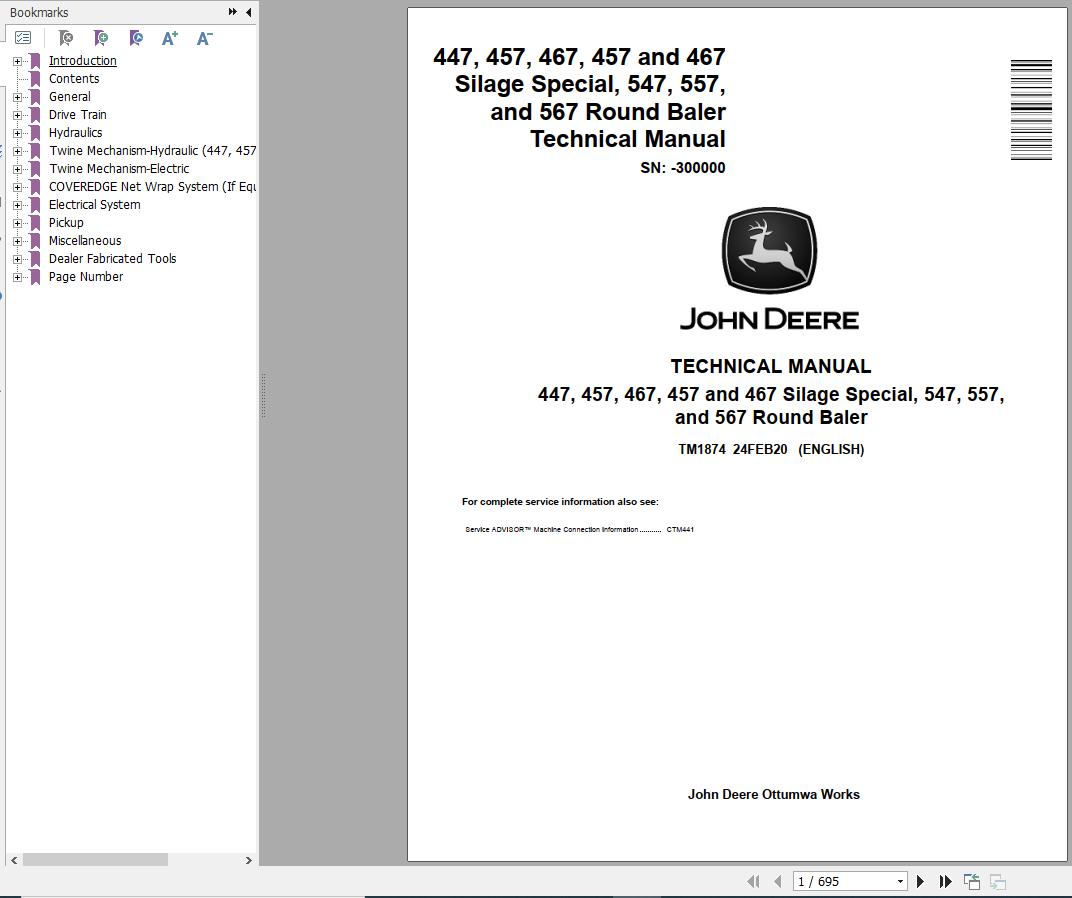
Task: Click the Hydraulics bookmark ribbon icon
Action: (x=36, y=133)
